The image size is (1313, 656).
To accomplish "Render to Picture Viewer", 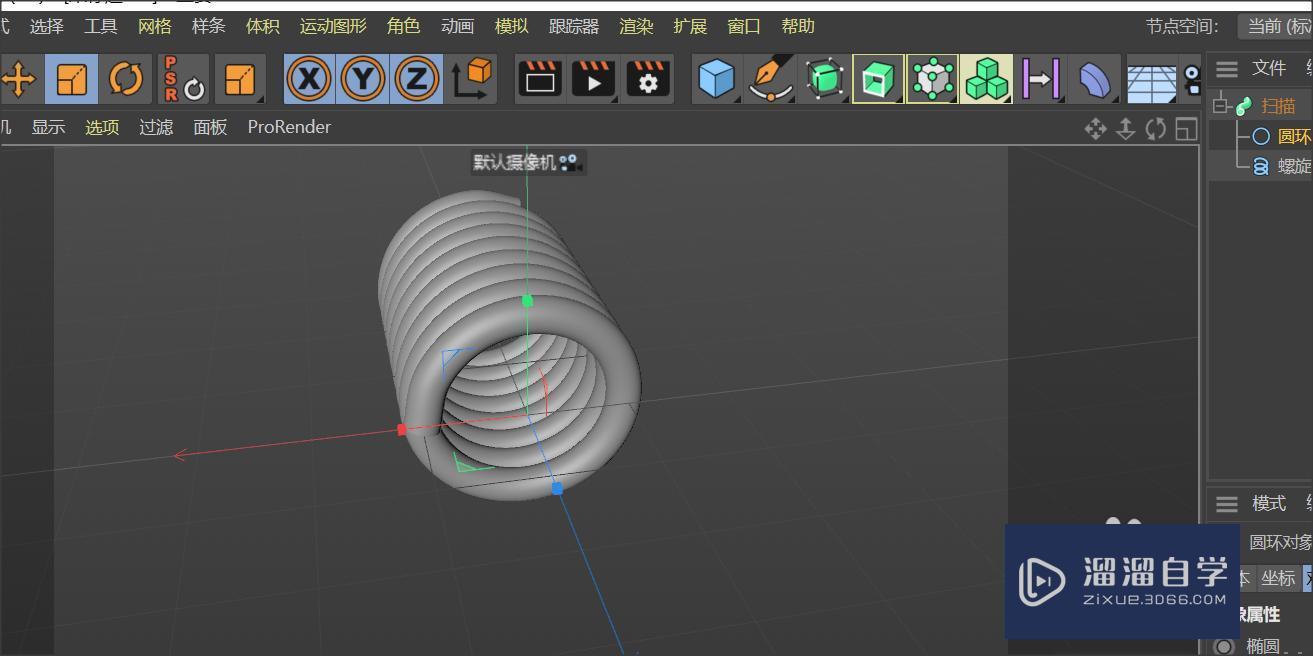I will [594, 78].
